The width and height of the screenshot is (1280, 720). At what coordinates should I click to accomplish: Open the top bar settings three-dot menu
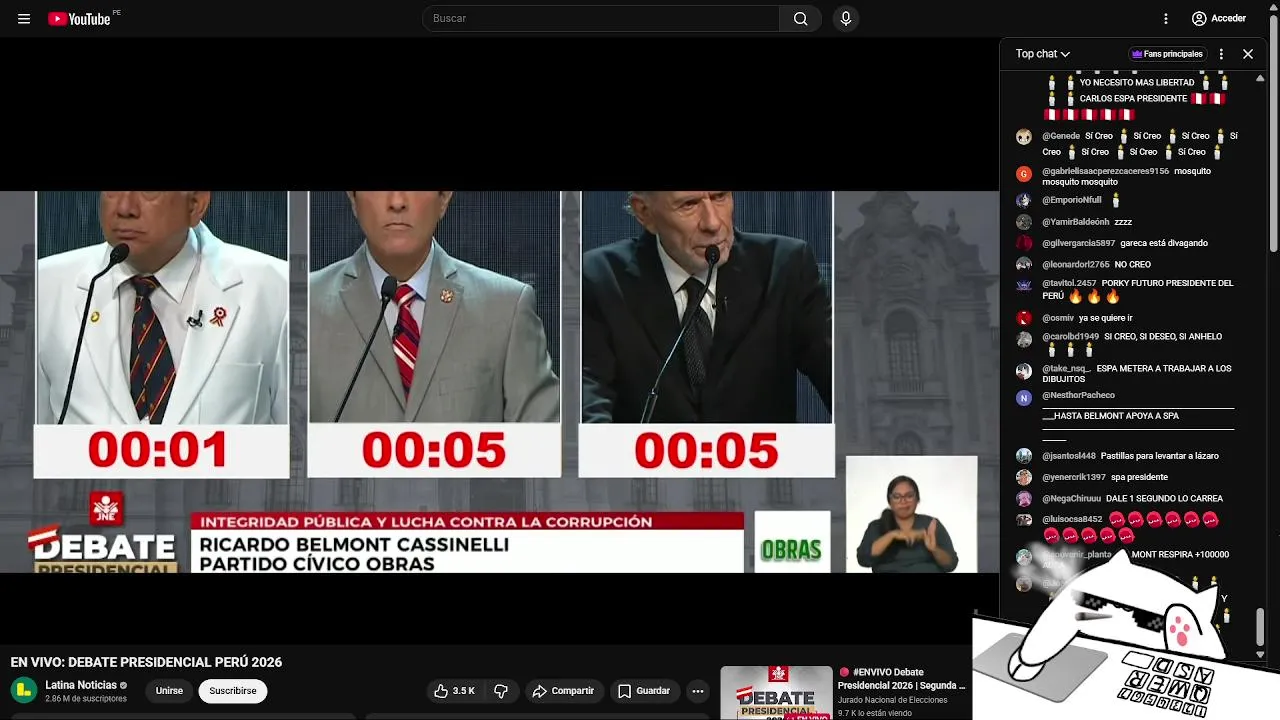point(1166,18)
